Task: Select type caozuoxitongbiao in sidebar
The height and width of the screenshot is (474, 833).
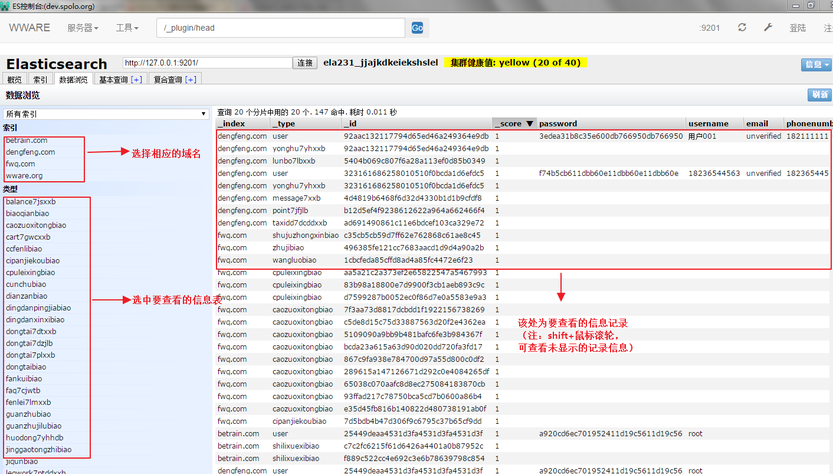Action: click(x=36, y=225)
